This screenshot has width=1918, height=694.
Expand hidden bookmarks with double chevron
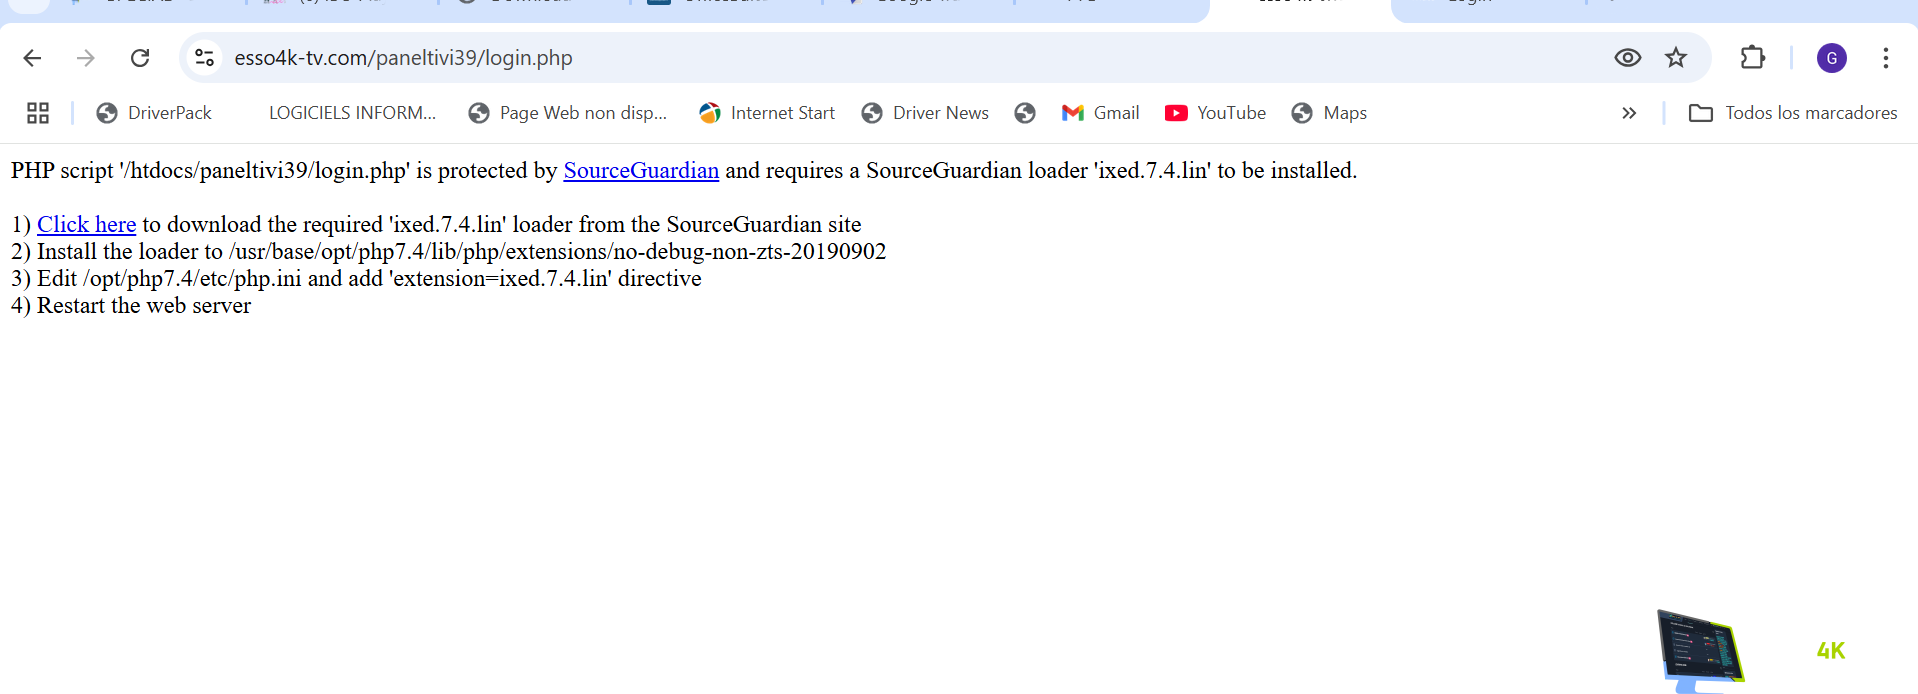(x=1629, y=113)
